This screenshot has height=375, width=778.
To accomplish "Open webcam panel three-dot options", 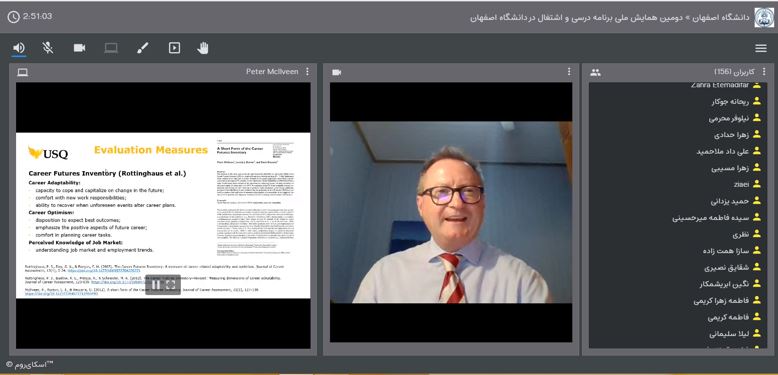I will tap(569, 72).
